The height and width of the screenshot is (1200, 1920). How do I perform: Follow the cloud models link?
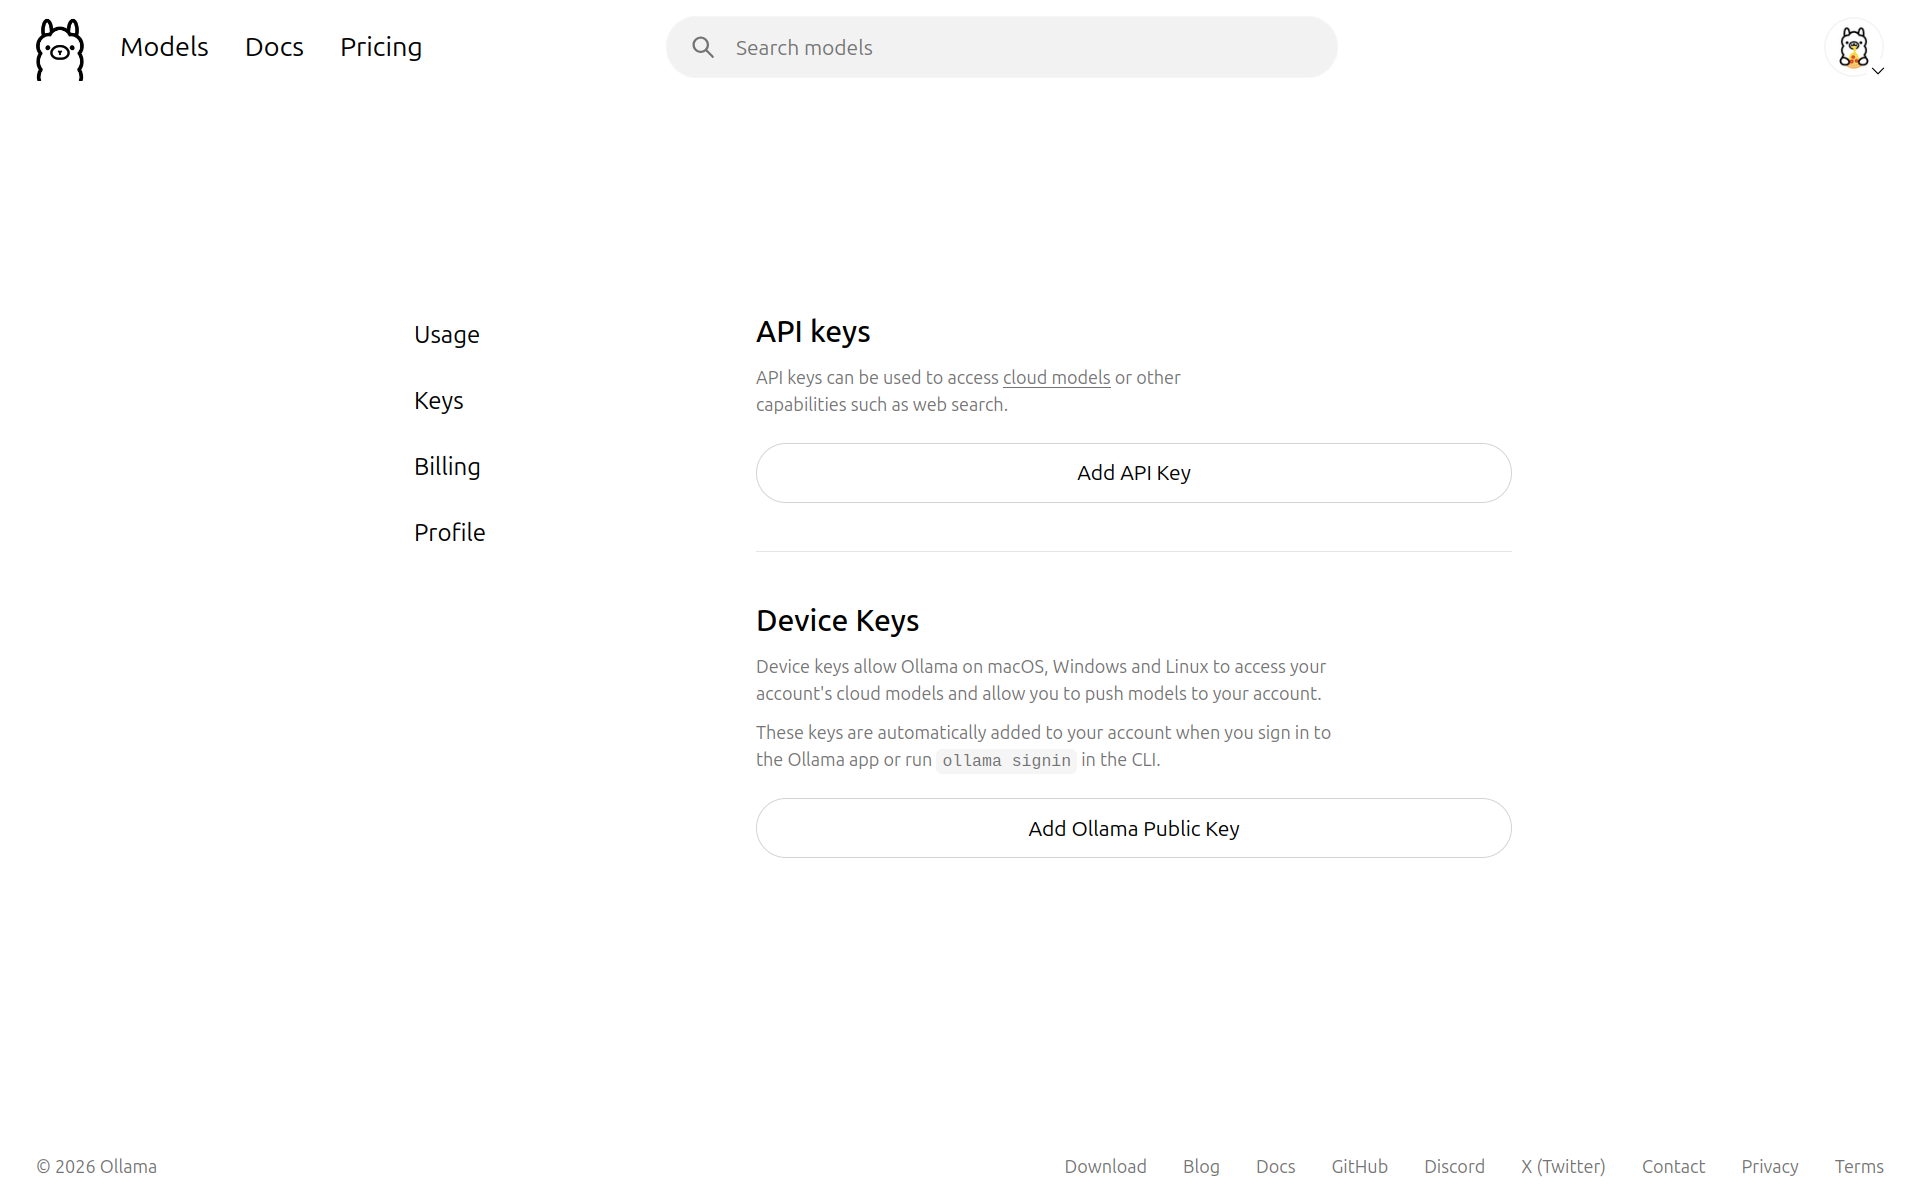(x=1056, y=377)
